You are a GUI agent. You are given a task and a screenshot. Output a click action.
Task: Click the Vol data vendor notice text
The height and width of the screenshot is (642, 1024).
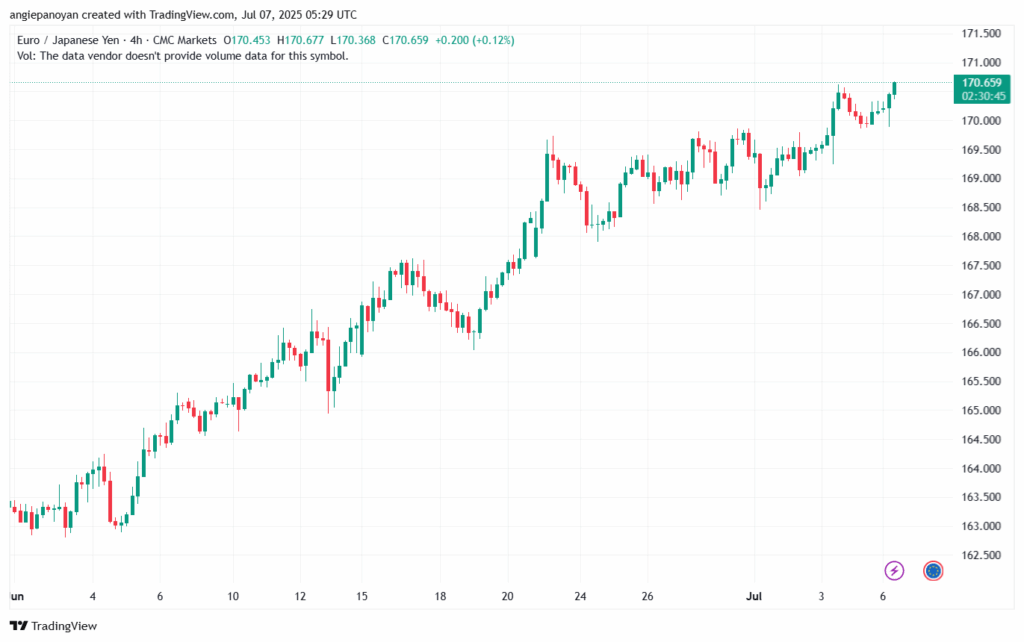click(183, 56)
